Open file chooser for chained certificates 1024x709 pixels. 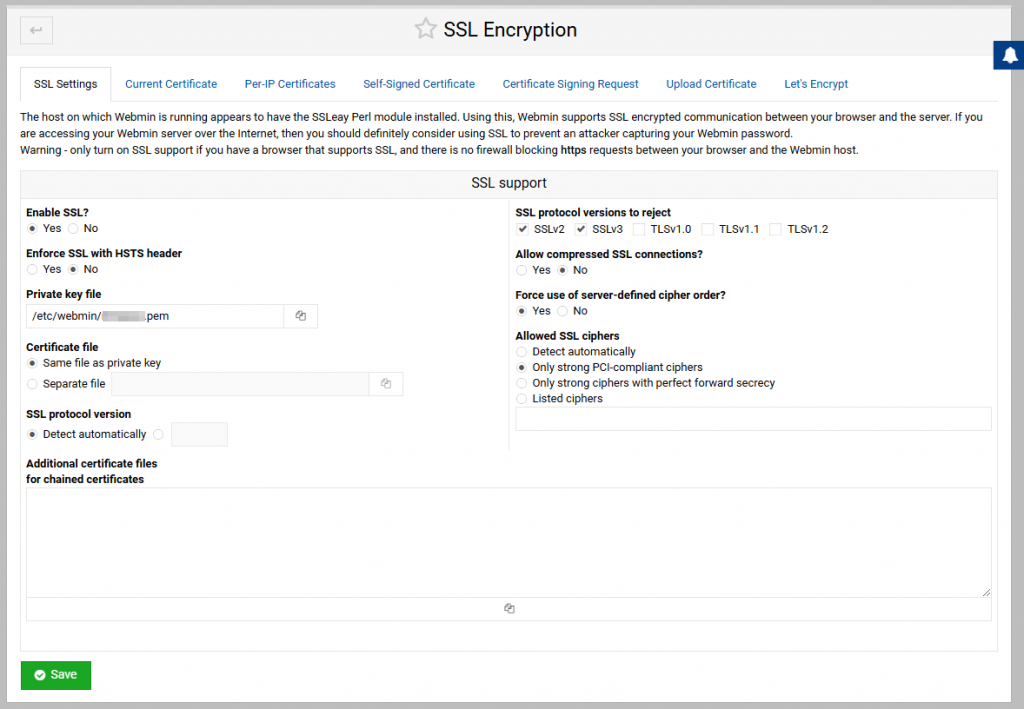(509, 608)
